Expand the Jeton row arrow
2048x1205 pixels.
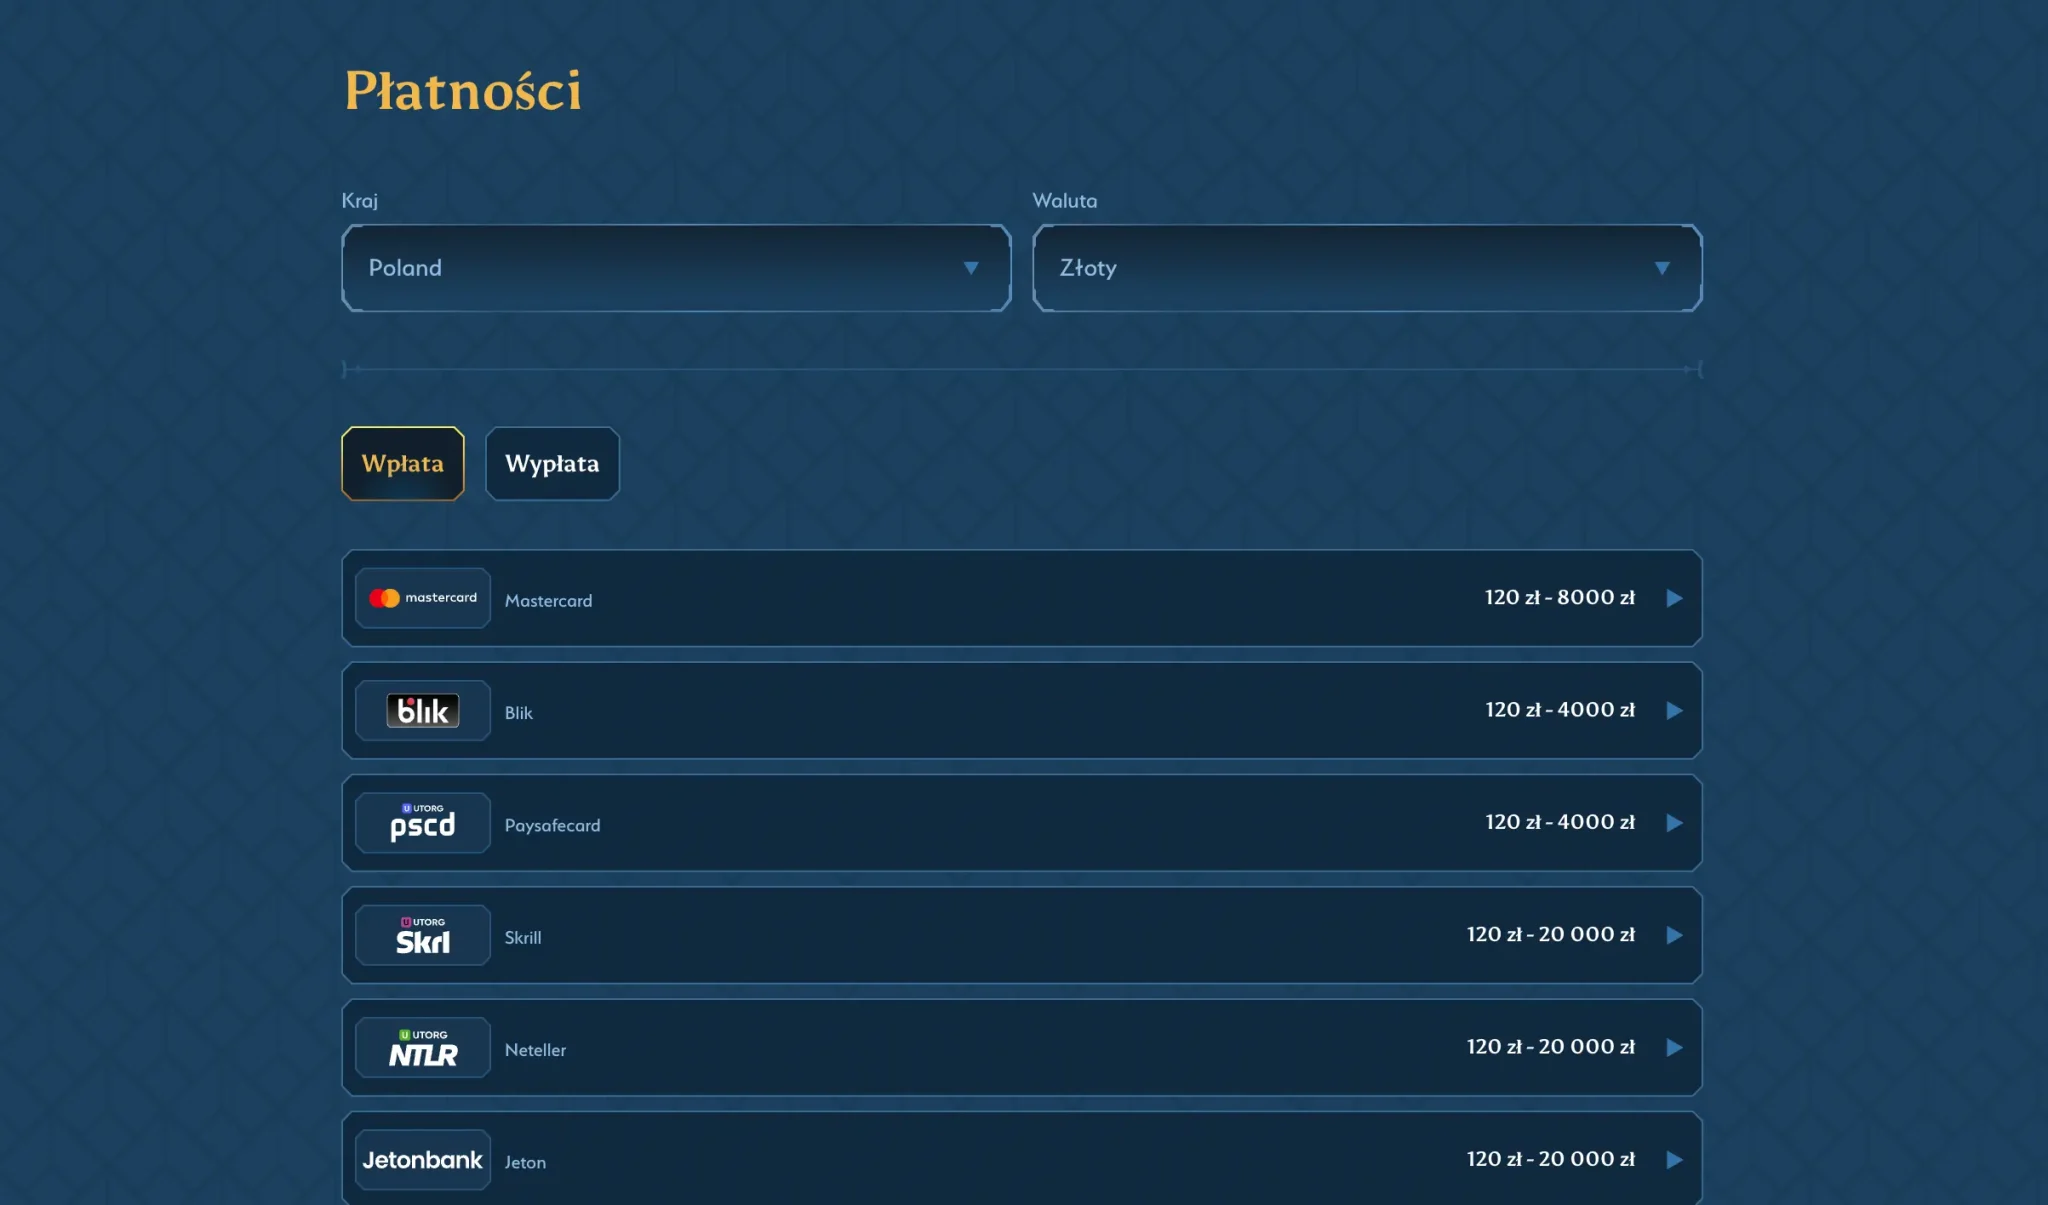[1674, 1160]
